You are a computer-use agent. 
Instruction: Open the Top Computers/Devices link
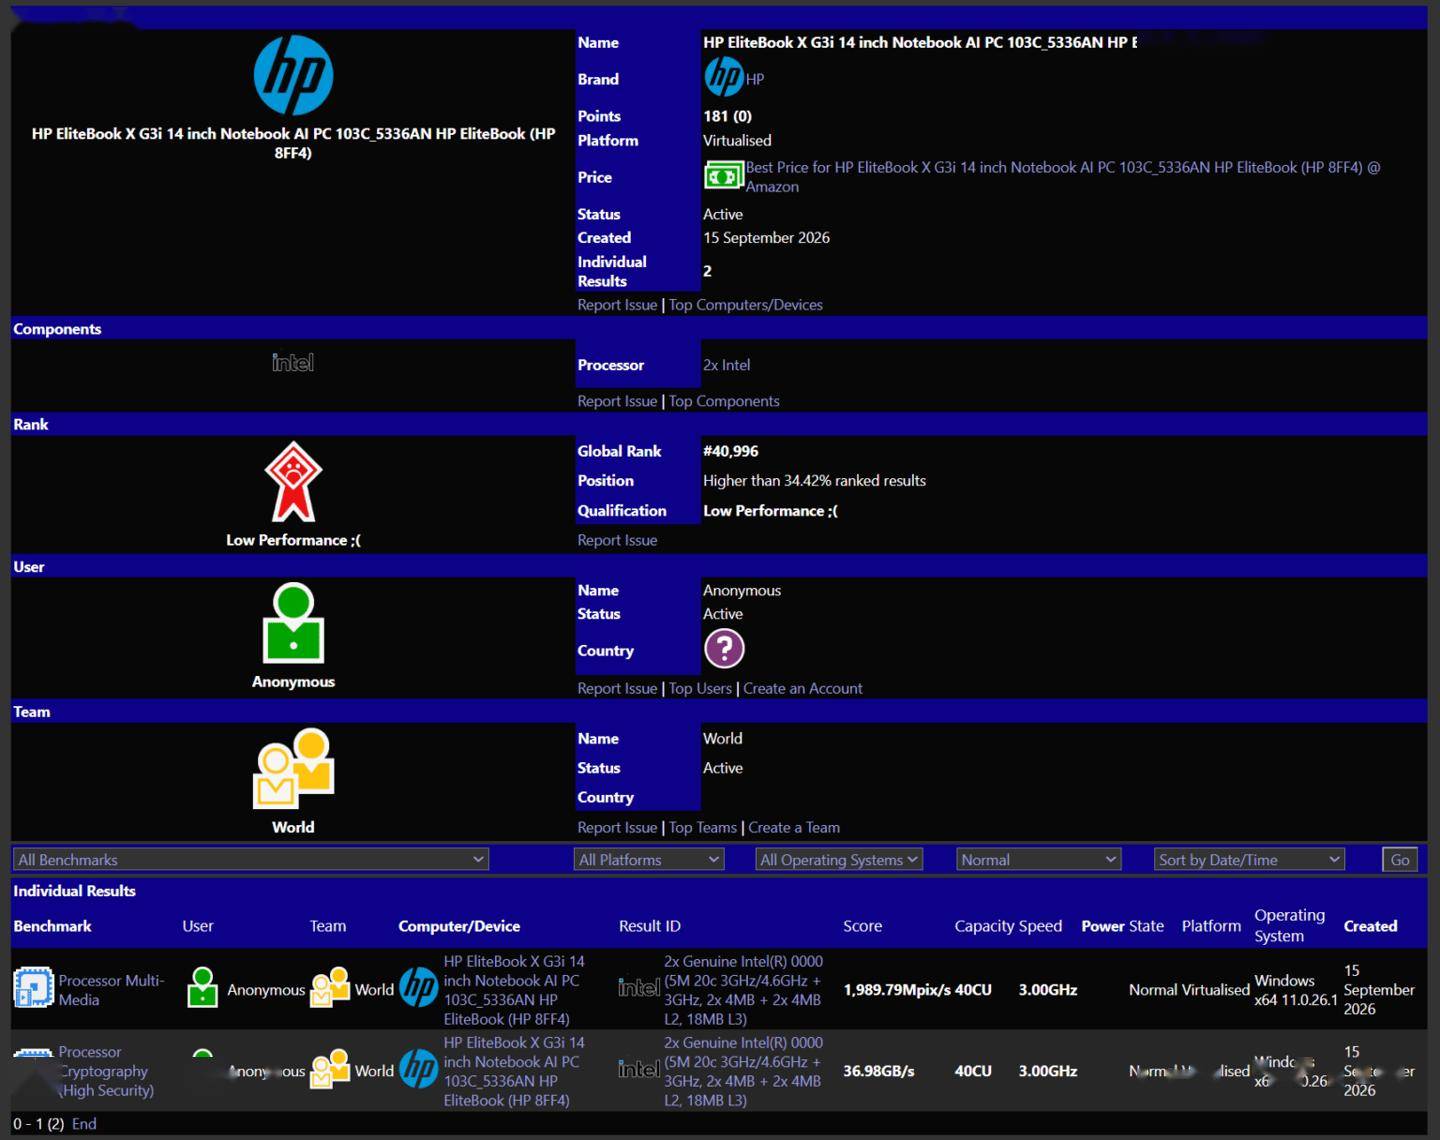pos(746,305)
